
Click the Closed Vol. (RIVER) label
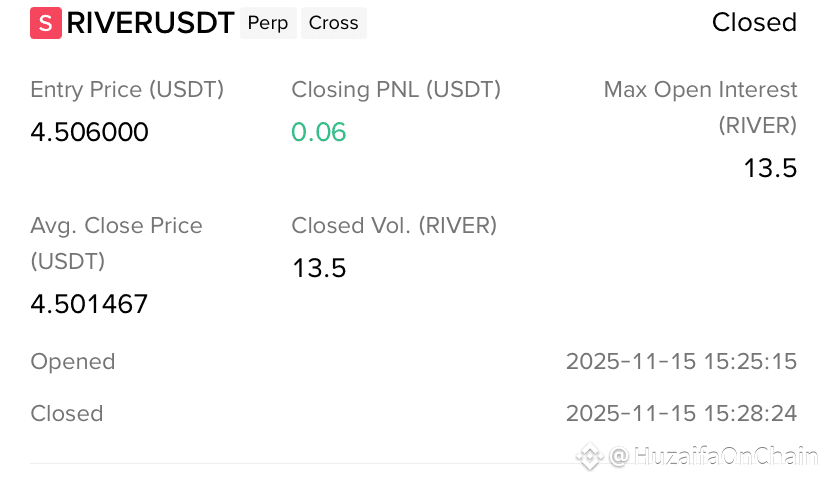(394, 226)
